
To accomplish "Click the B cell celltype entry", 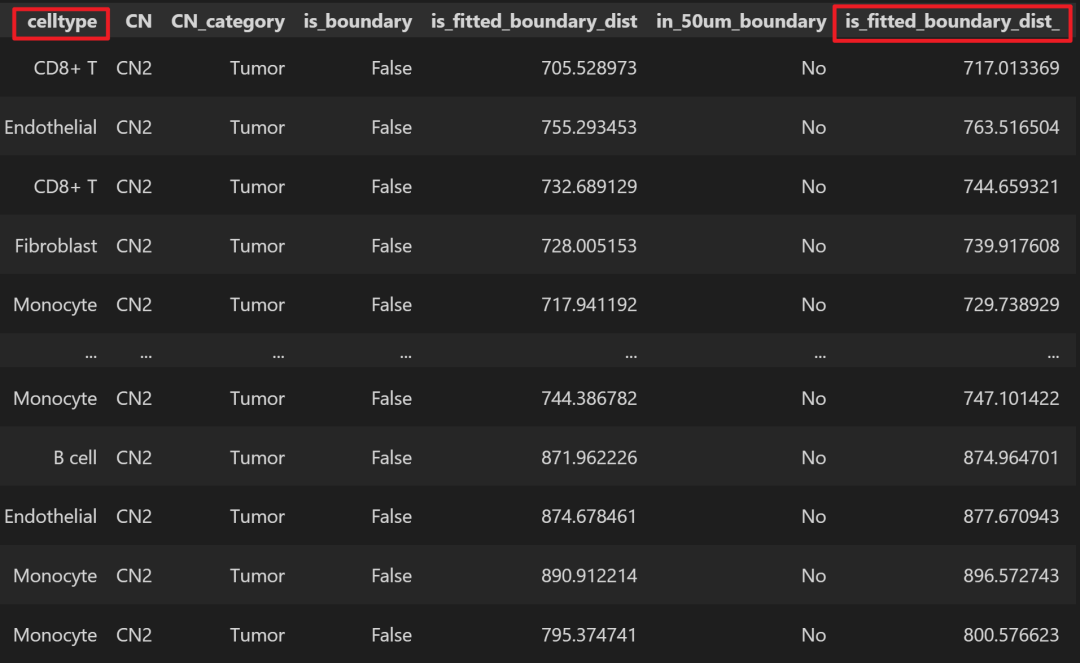I will [x=75, y=458].
